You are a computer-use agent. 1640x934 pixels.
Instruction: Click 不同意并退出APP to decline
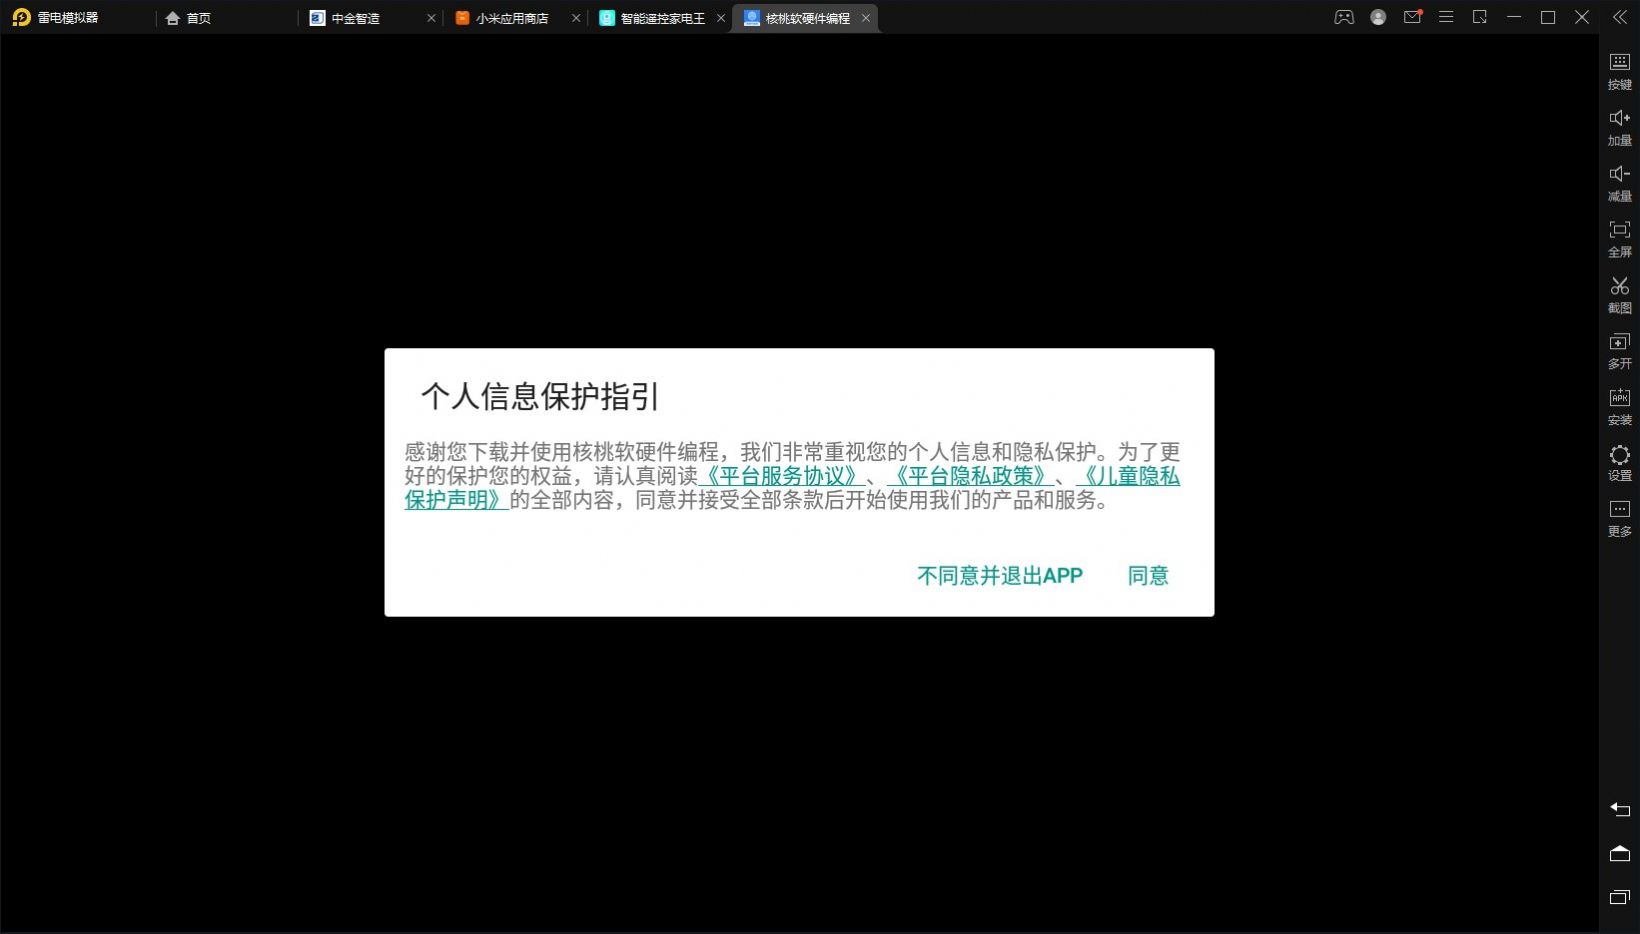pyautogui.click(x=998, y=575)
